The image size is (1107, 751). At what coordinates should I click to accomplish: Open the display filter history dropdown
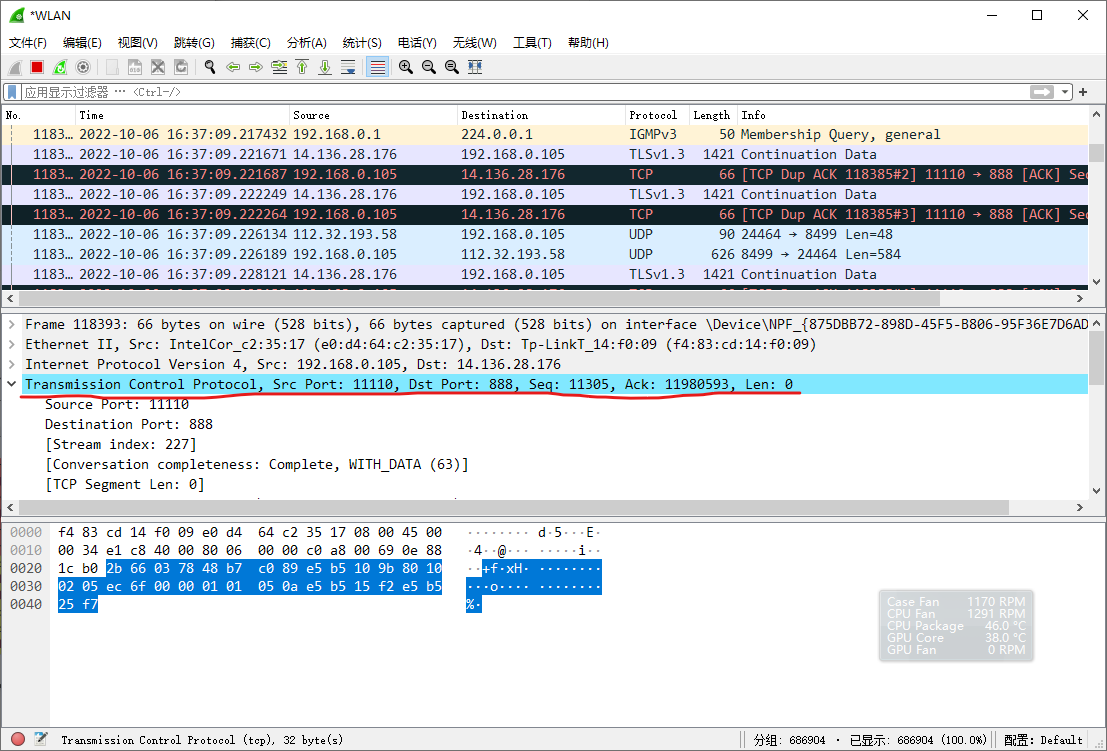(1066, 92)
